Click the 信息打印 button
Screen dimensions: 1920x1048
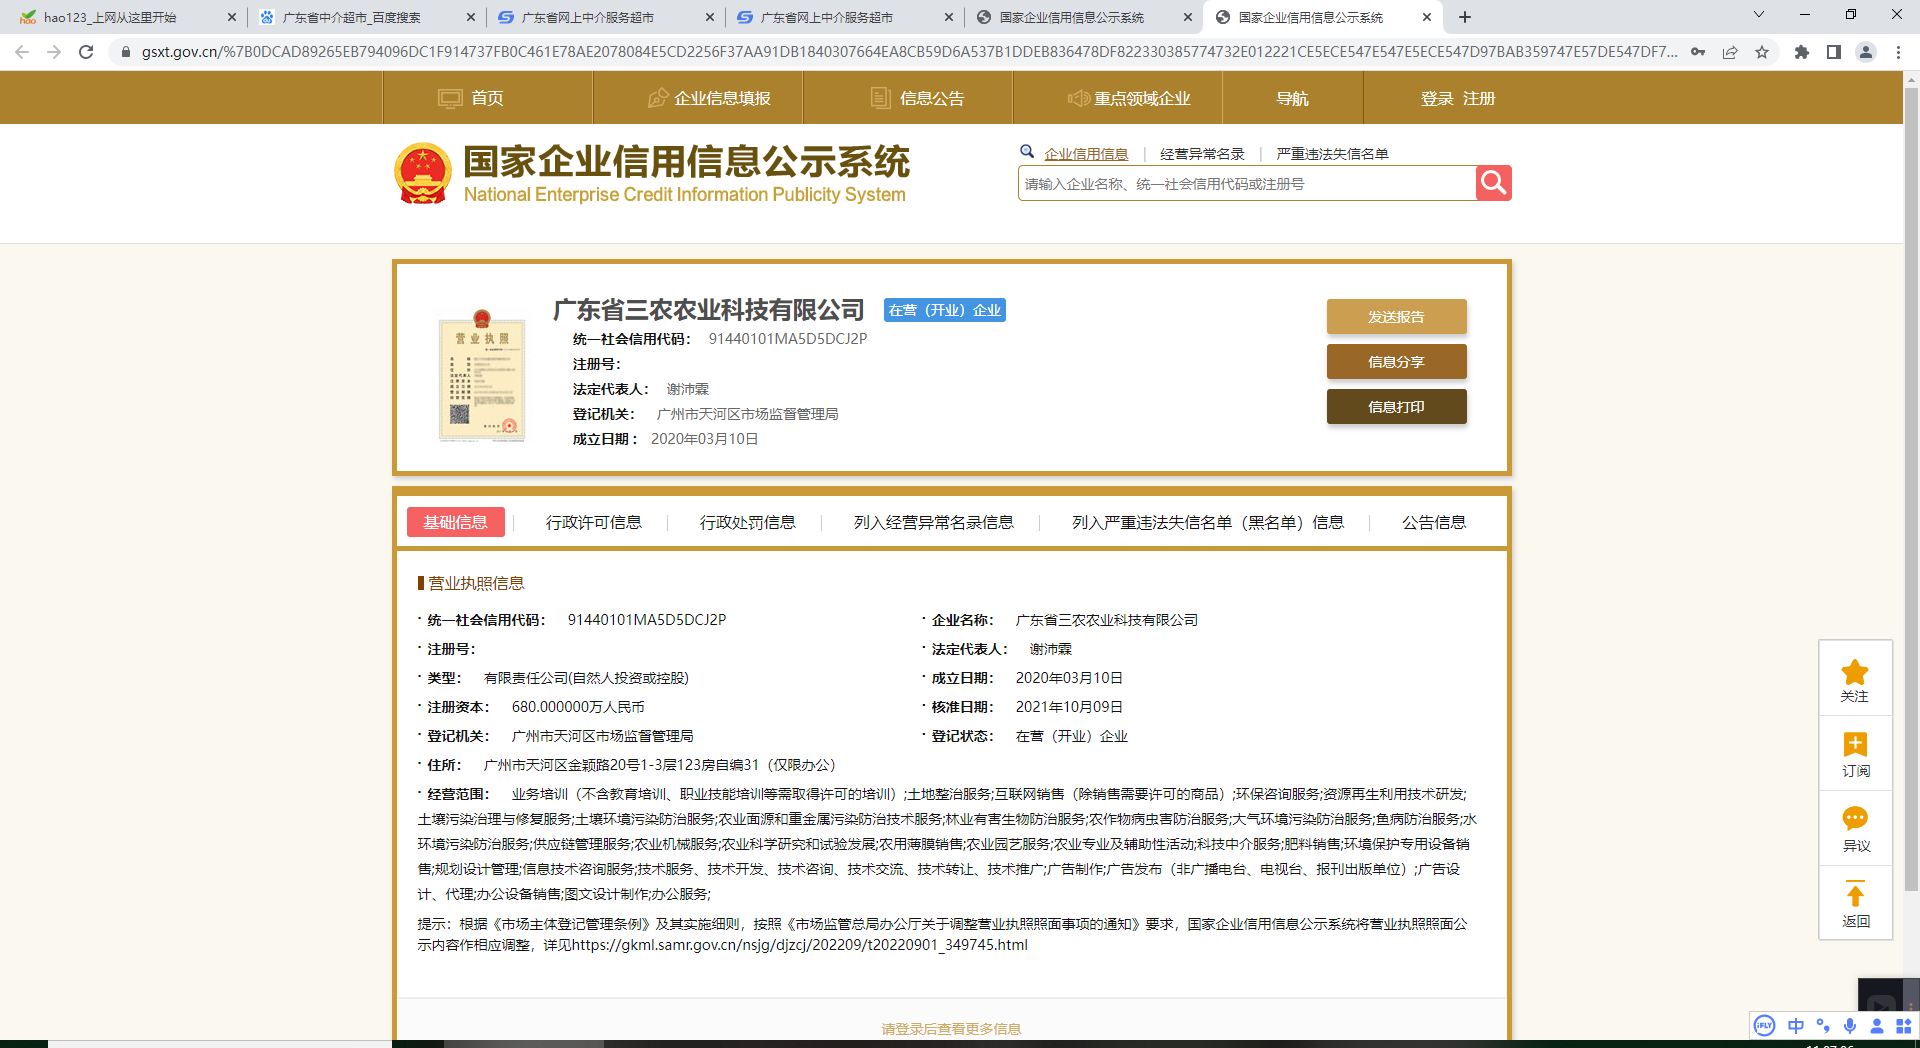(1396, 406)
